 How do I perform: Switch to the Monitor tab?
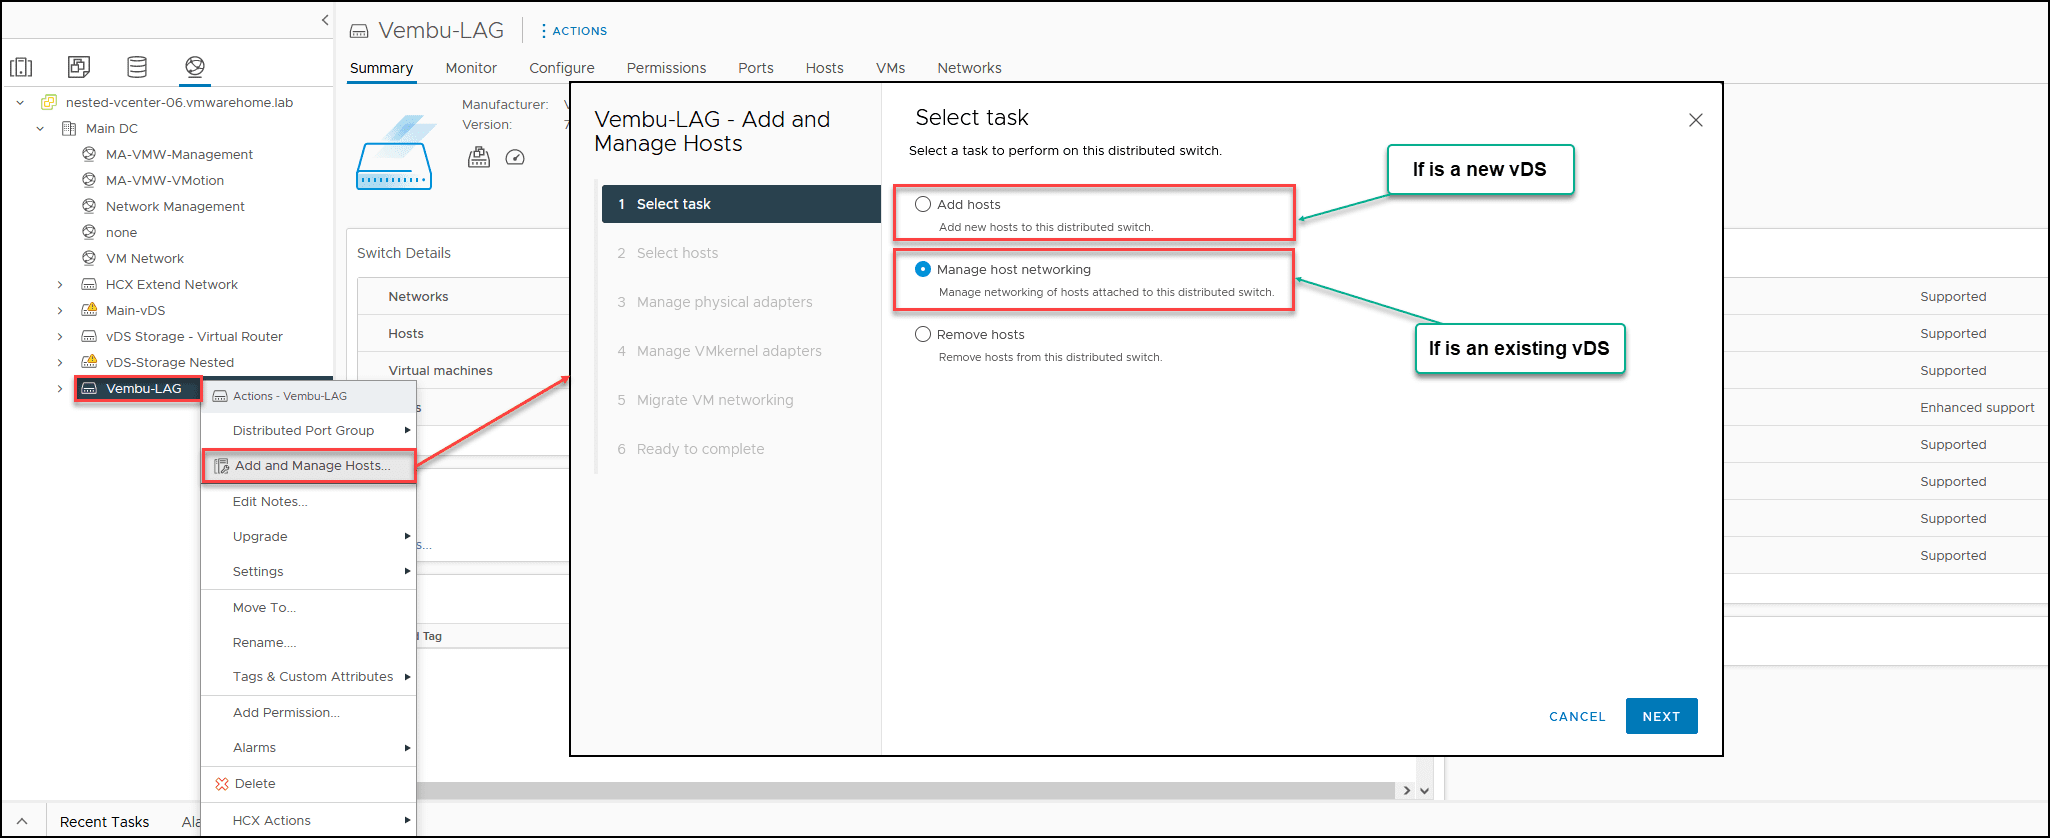pyautogui.click(x=471, y=68)
